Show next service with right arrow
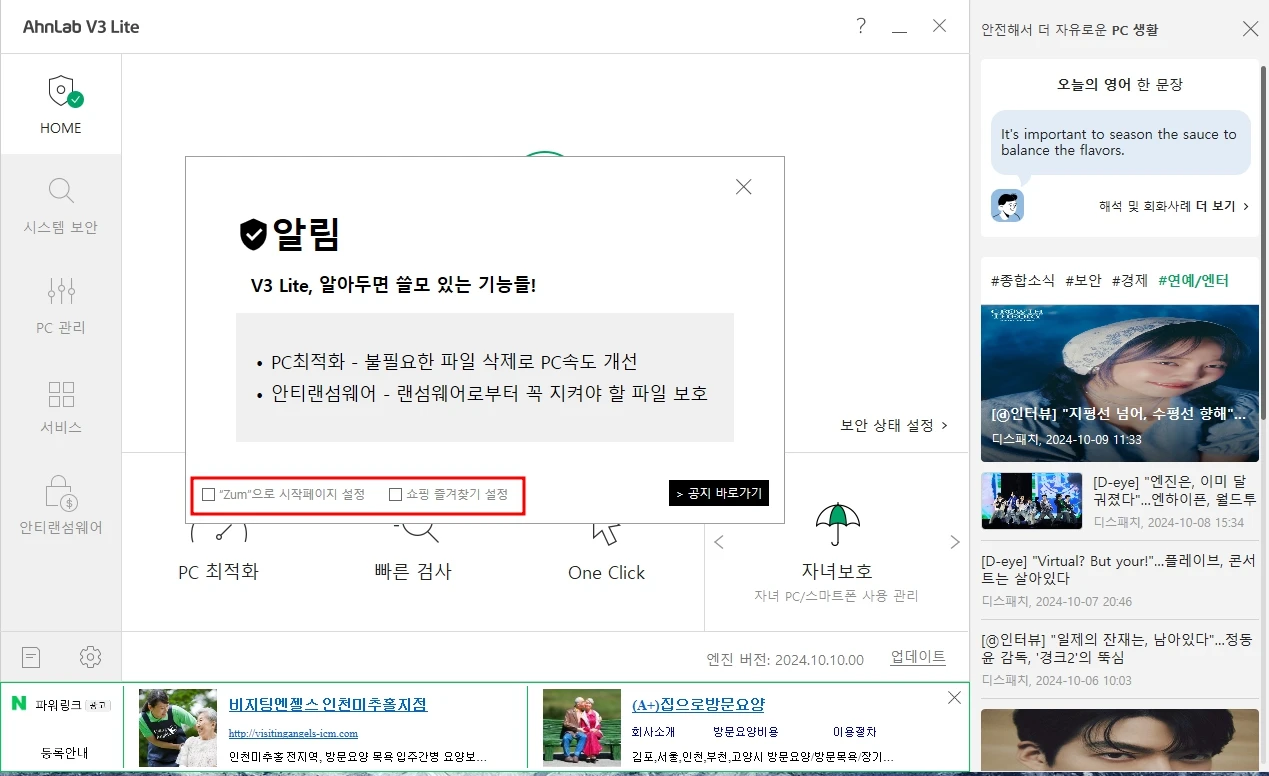The height and width of the screenshot is (776, 1269). pyautogui.click(x=954, y=542)
